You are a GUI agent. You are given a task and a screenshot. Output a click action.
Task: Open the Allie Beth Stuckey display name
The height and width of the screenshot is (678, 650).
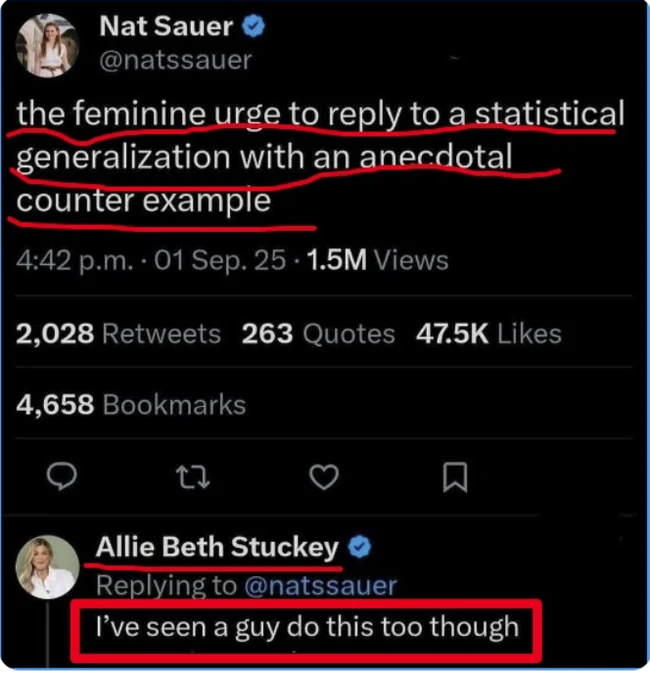tap(217, 547)
